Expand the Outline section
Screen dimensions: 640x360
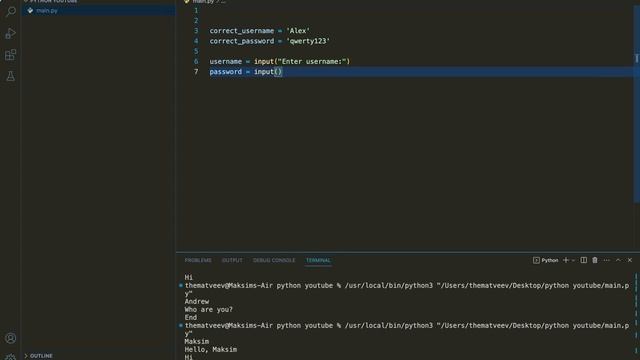(38, 356)
